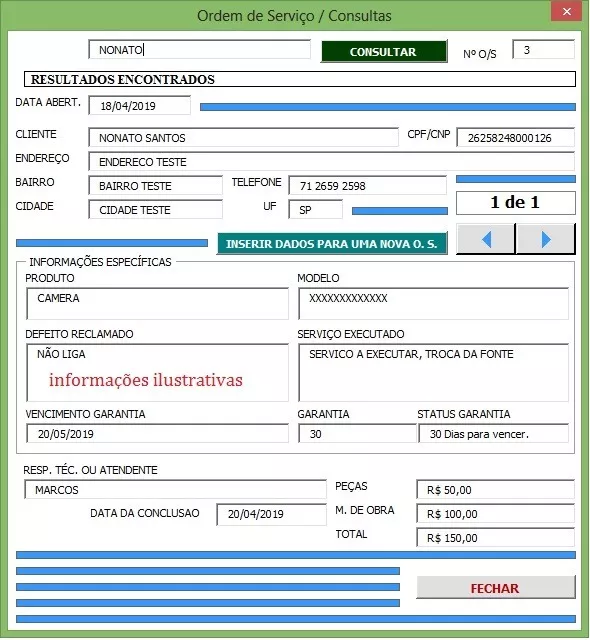Click the next record right arrow button
Image resolution: width=590 pixels, height=640 pixels.
(546, 239)
